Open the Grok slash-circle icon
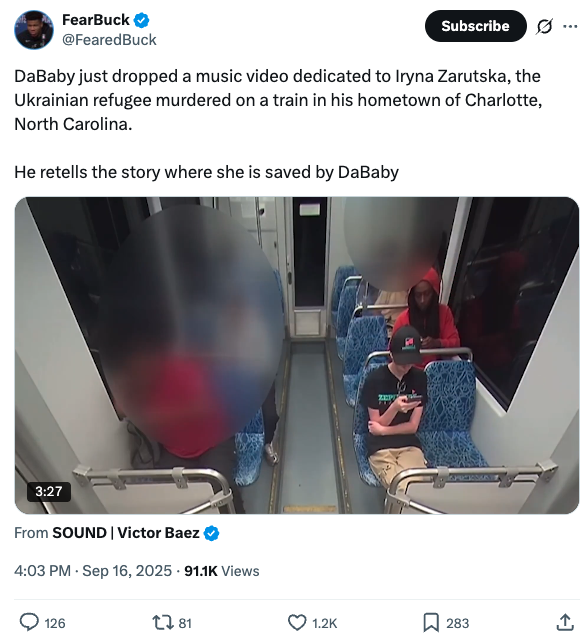Image resolution: width=587 pixels, height=644 pixels. pyautogui.click(x=544, y=26)
